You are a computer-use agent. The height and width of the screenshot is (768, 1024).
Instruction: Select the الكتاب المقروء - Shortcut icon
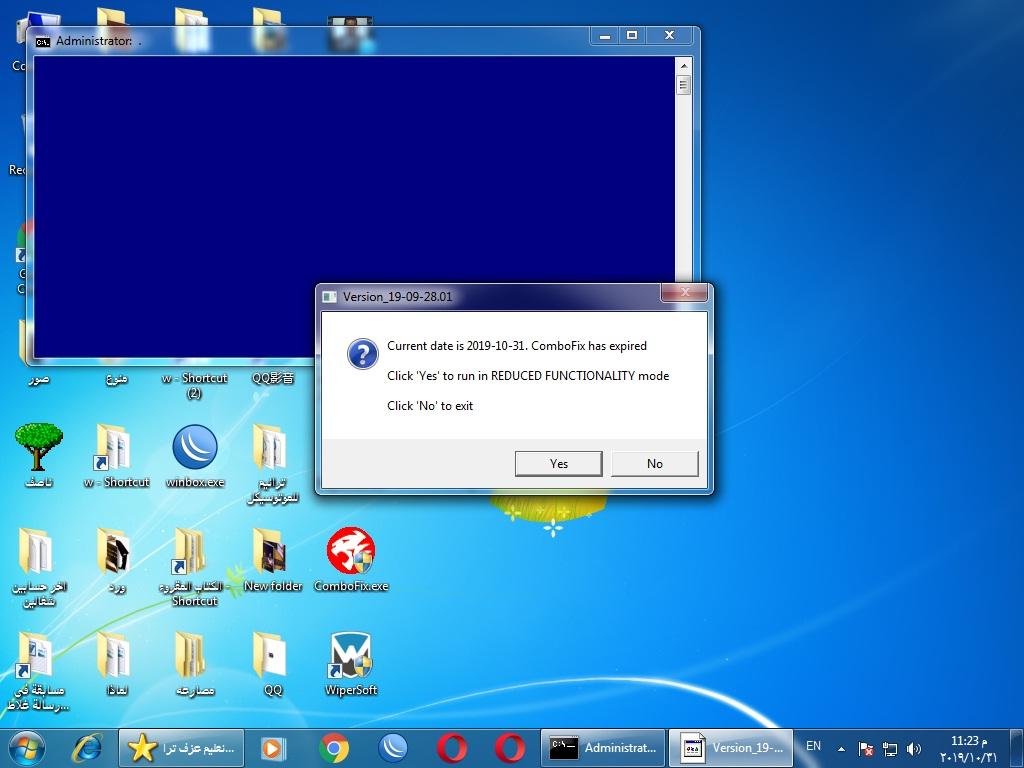pyautogui.click(x=195, y=567)
